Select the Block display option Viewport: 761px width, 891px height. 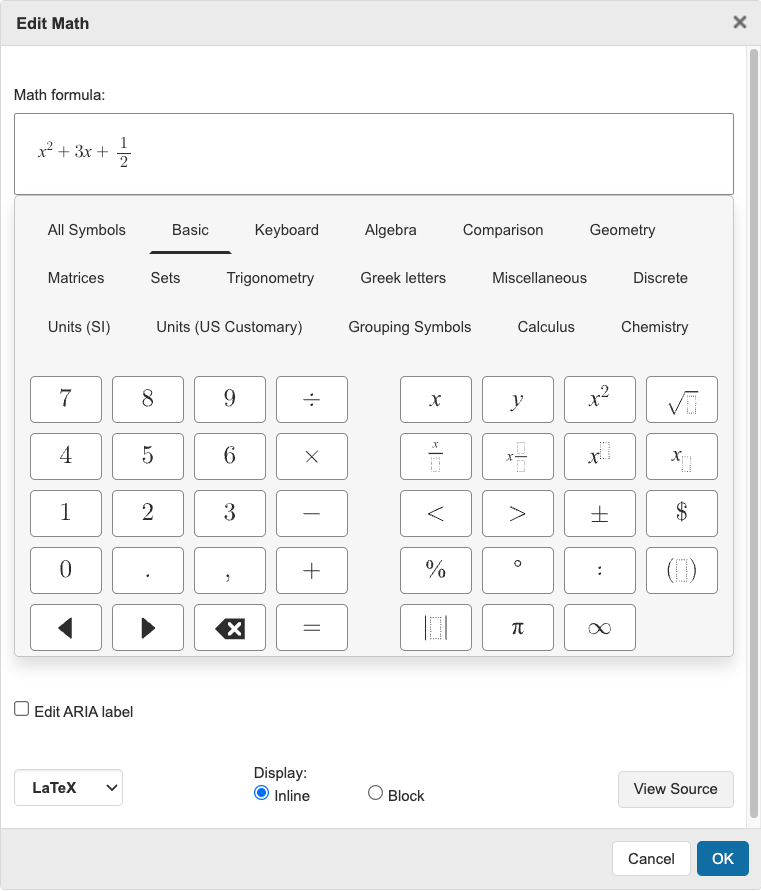375,793
